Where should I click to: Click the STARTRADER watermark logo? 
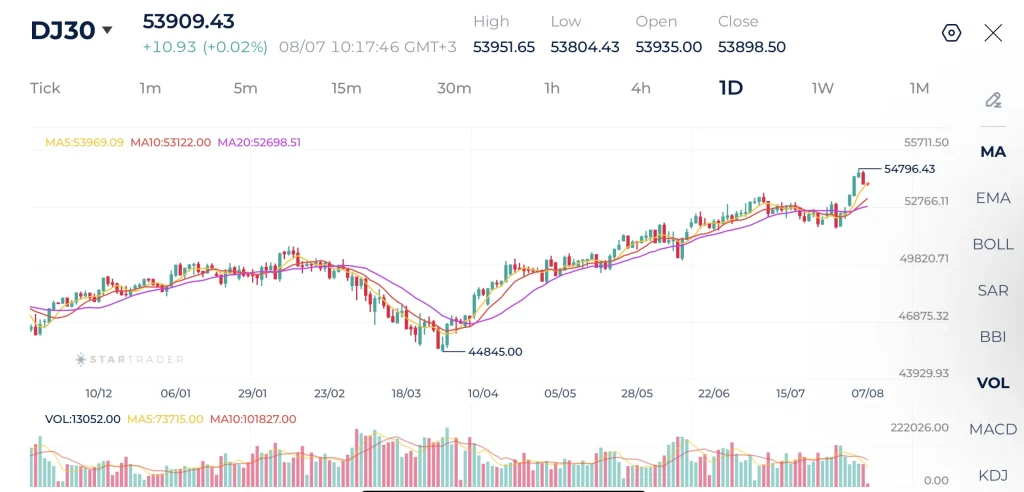coord(129,359)
